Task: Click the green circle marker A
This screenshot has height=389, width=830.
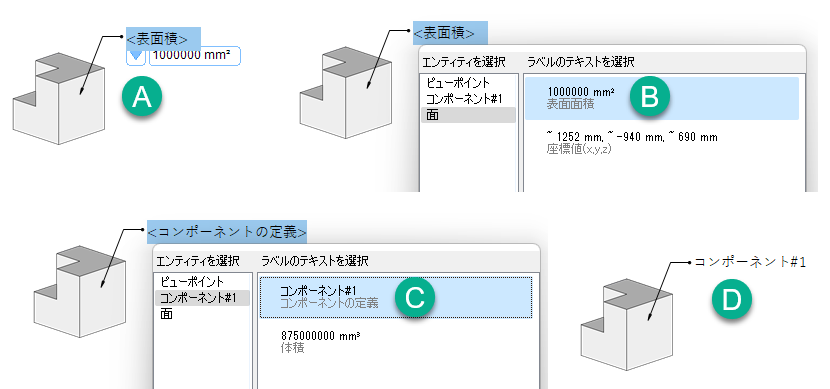Action: pos(141,98)
